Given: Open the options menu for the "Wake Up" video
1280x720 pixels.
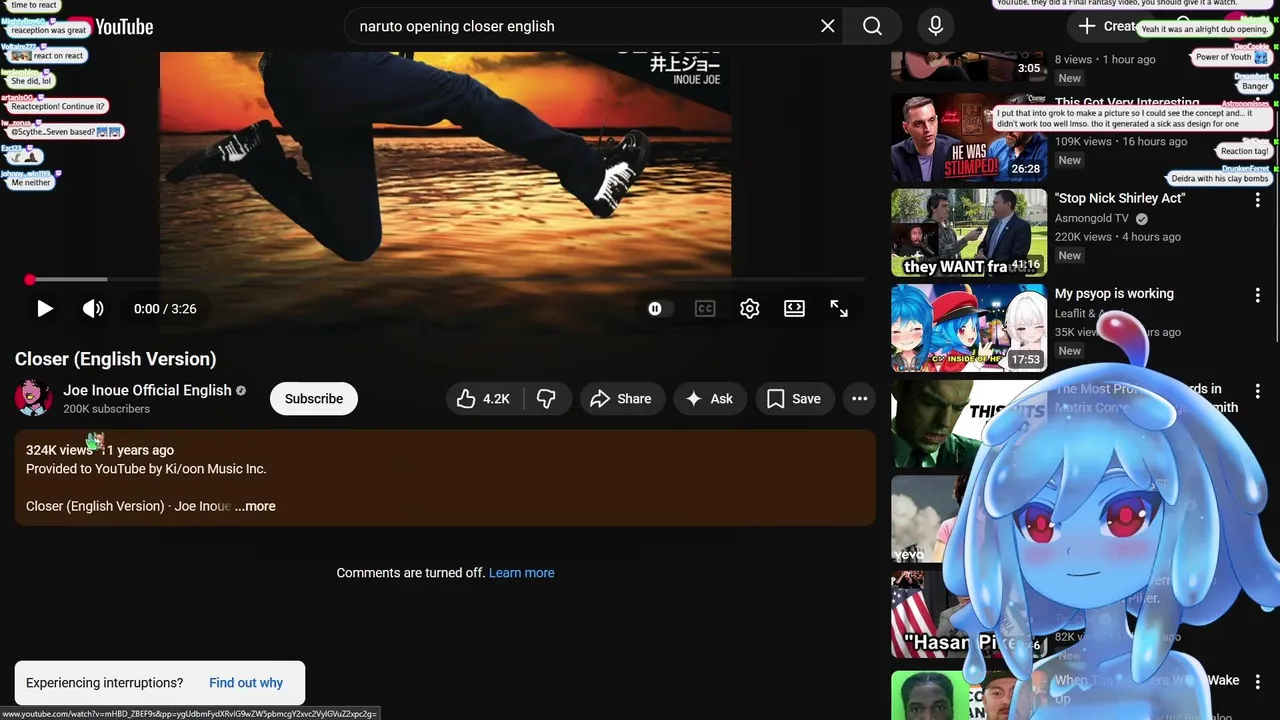Looking at the screenshot, I should click(x=1258, y=682).
